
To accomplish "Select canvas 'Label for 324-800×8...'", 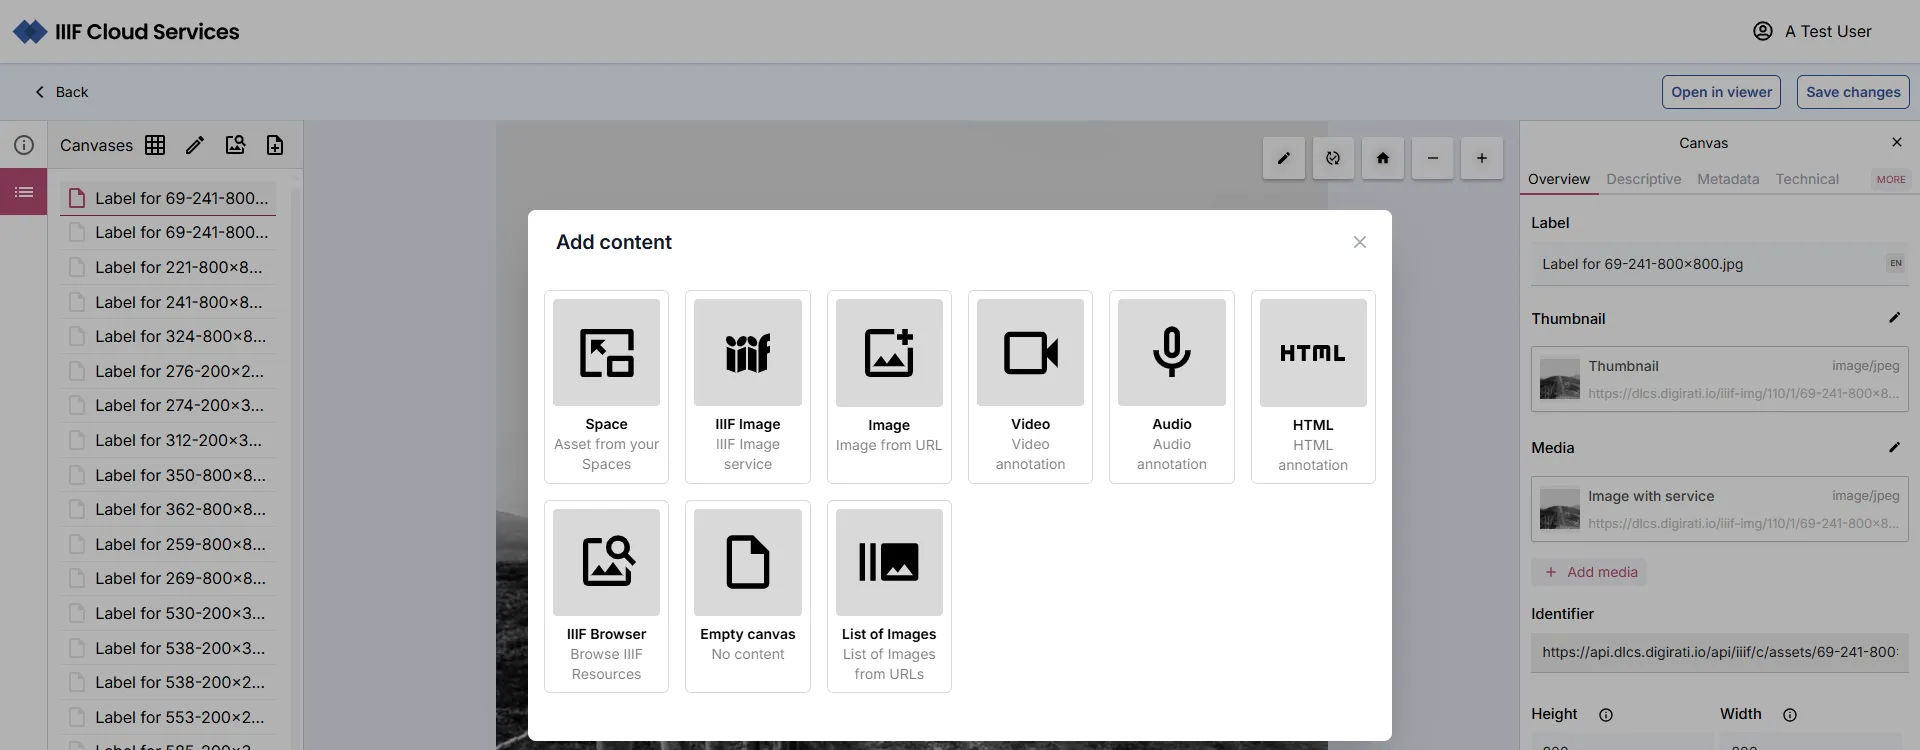I will point(168,336).
